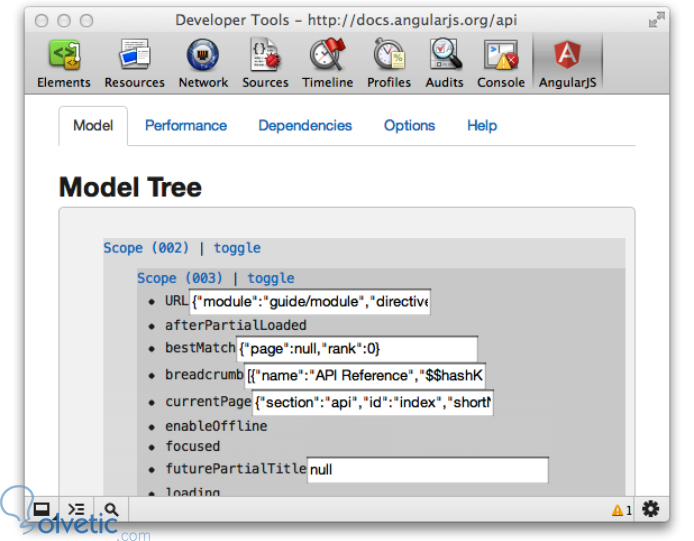Viewport: 694px width, 541px height.
Task: Click the dock-to-window icon at bottom left
Action: pos(42,510)
